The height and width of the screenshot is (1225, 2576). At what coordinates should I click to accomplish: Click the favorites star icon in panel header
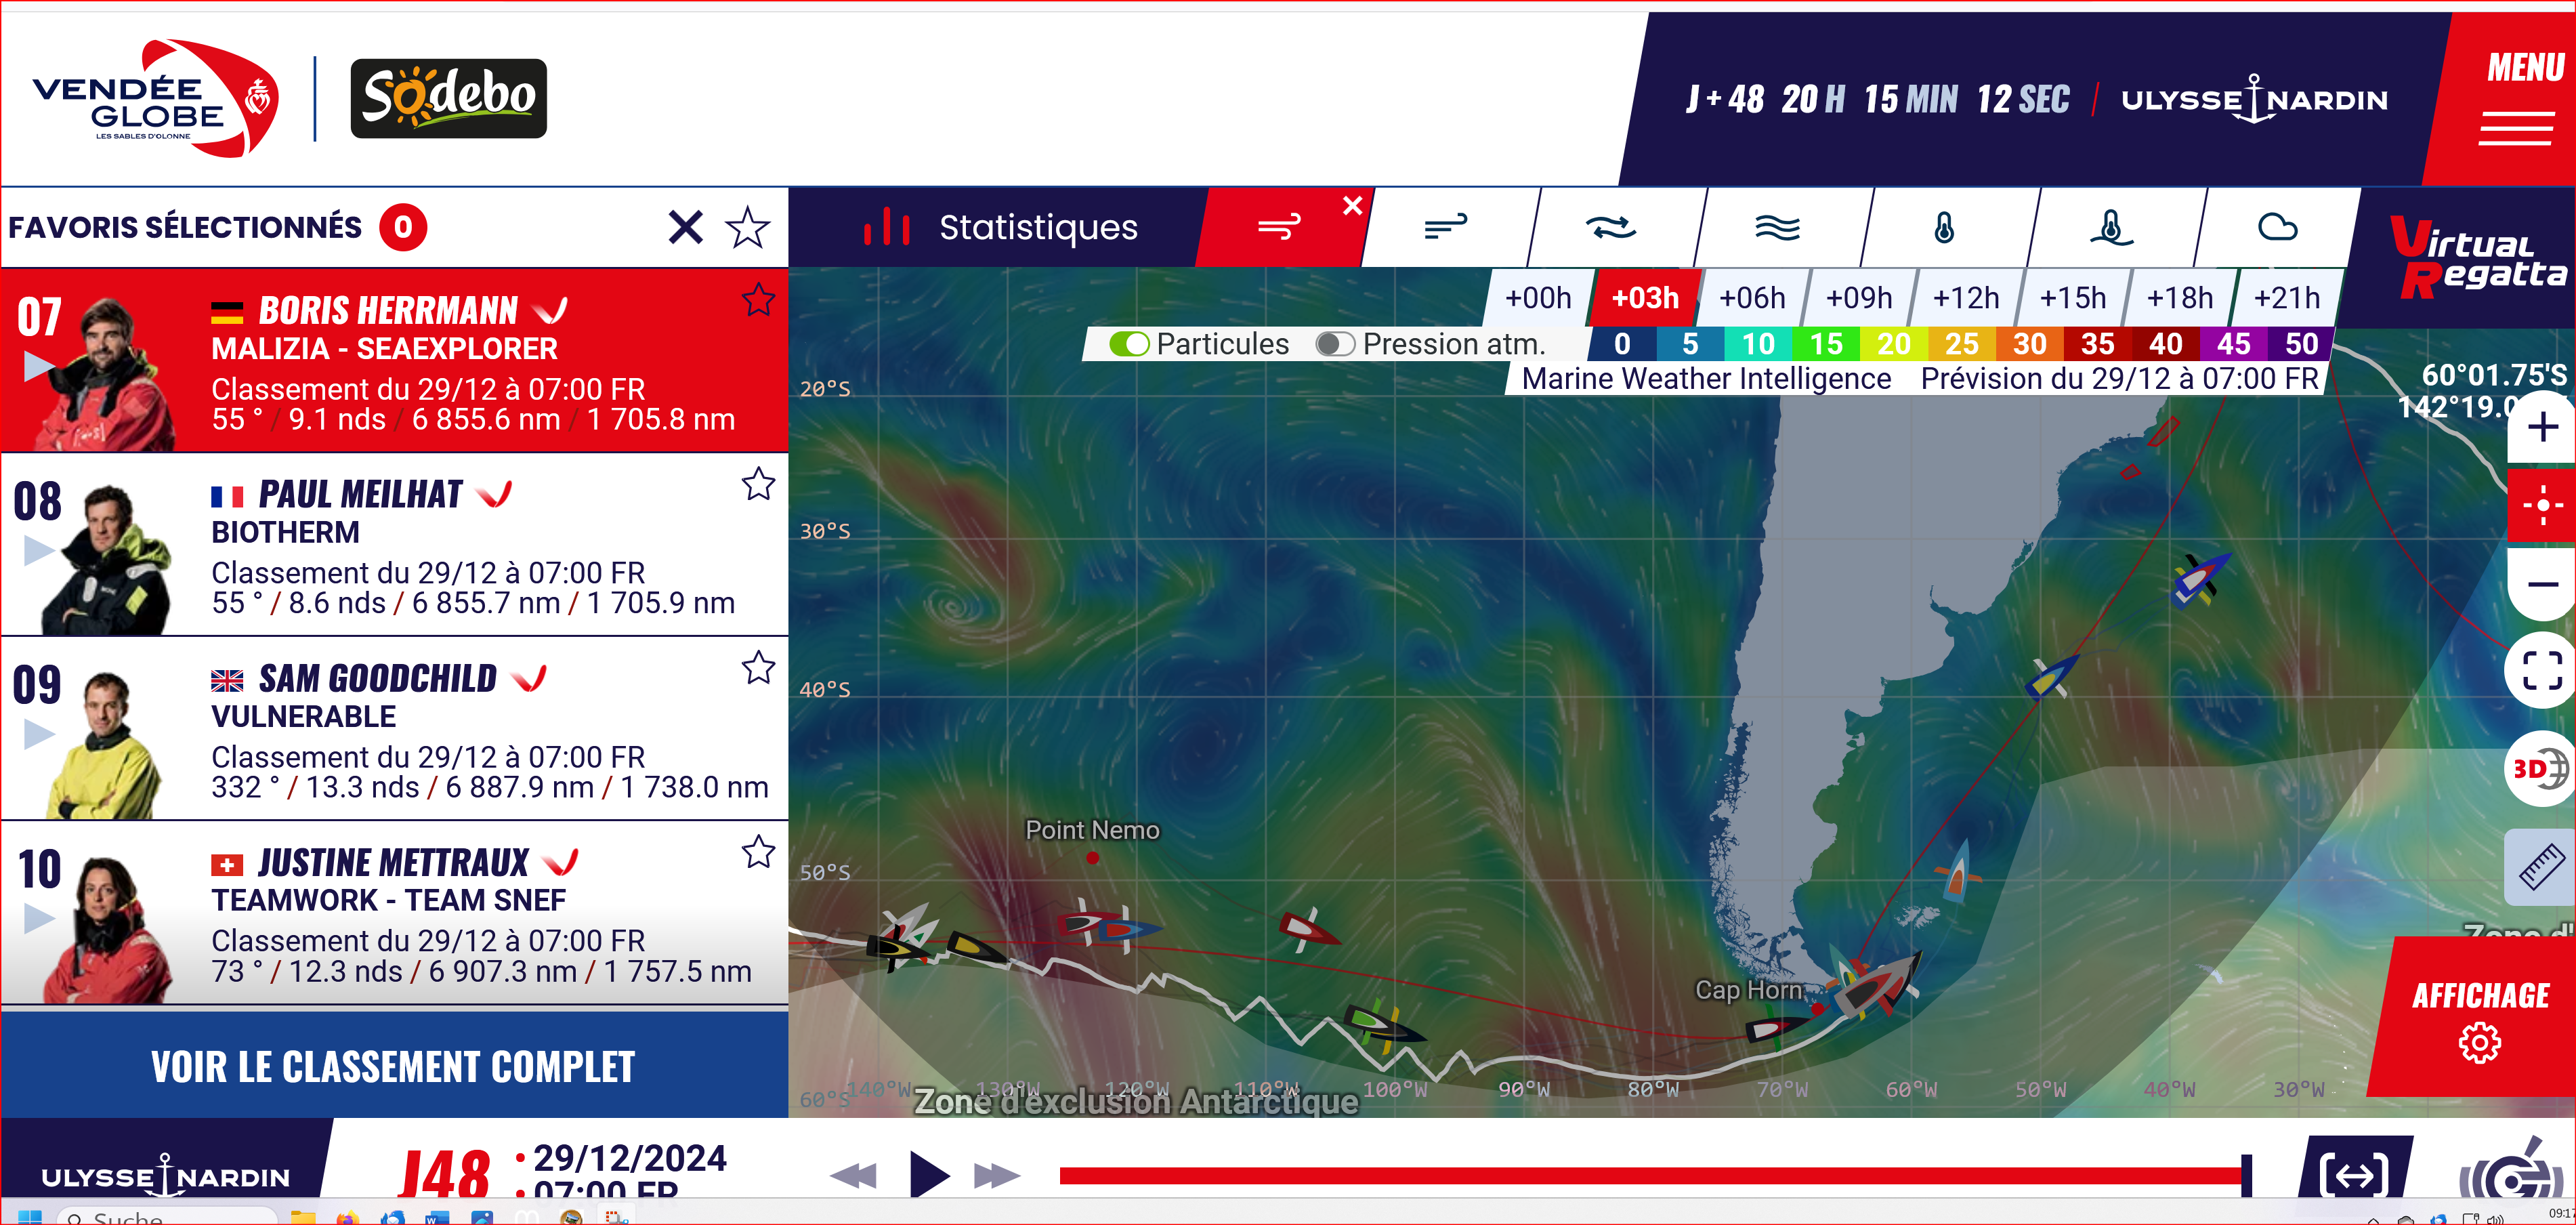[x=747, y=227]
